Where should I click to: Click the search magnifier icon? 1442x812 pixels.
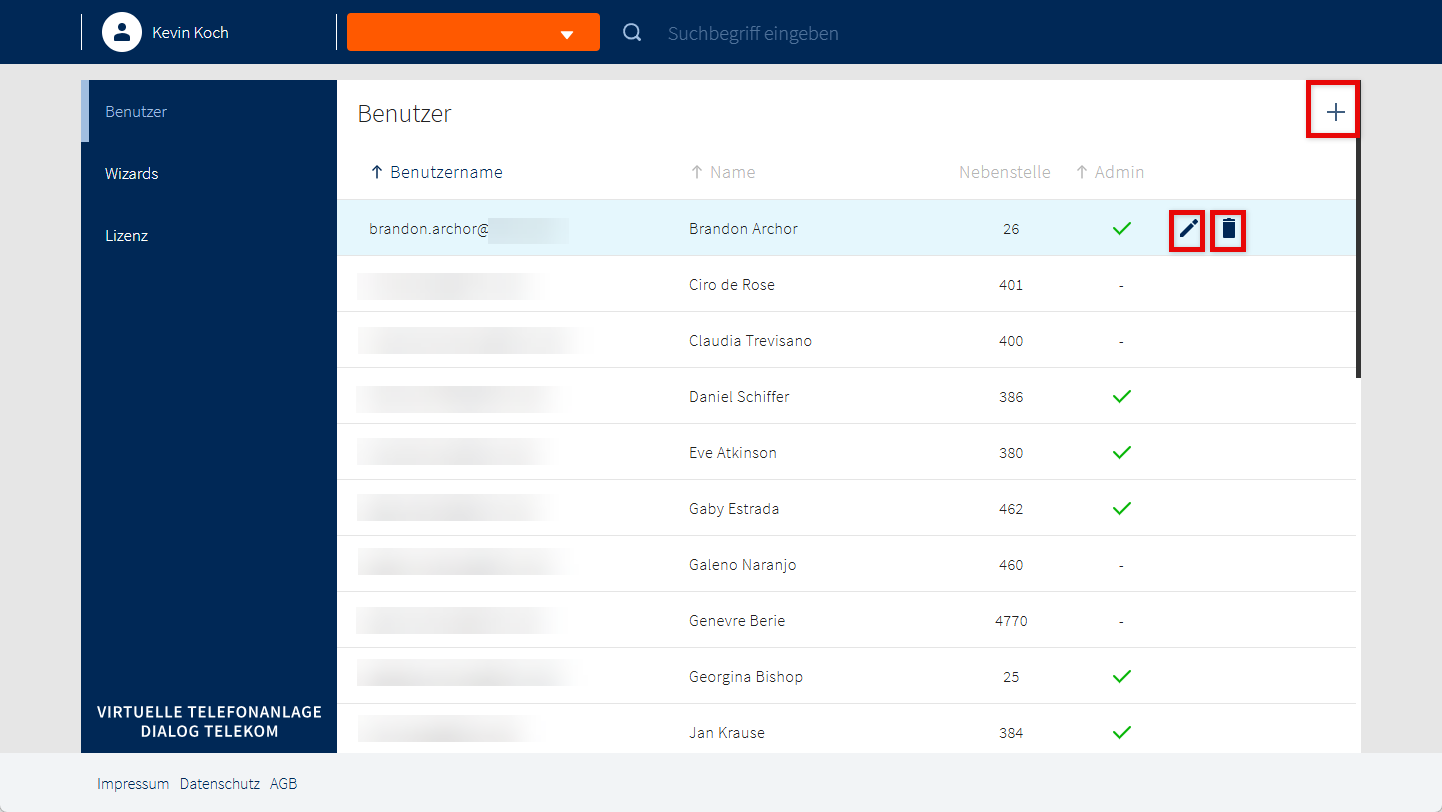(631, 32)
